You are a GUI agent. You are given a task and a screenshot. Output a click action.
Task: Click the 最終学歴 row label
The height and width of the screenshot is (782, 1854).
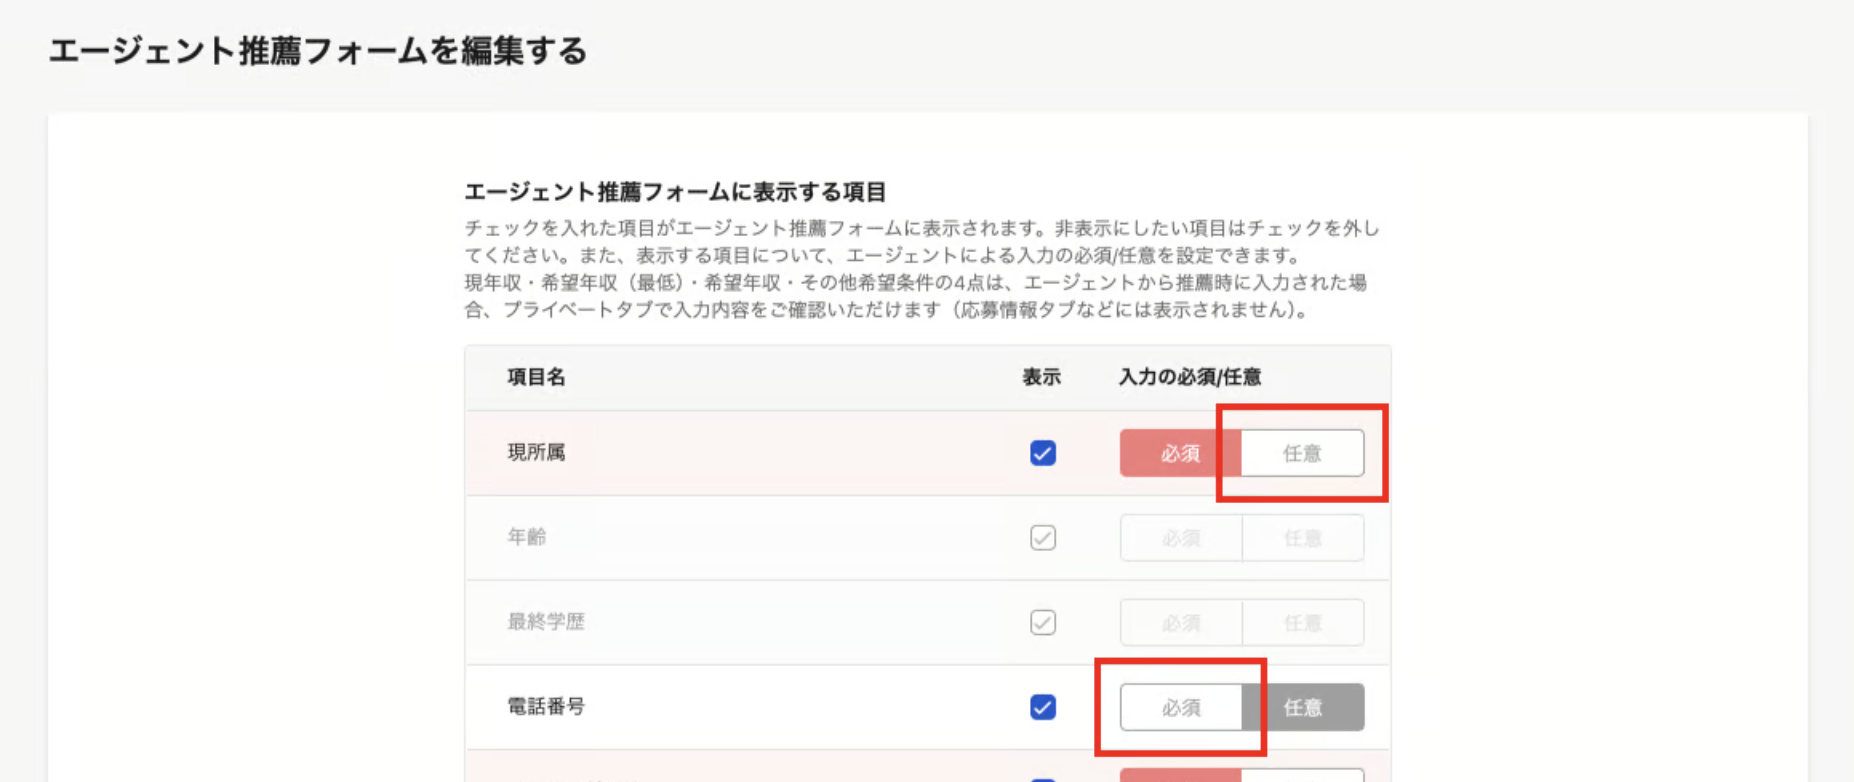[546, 622]
